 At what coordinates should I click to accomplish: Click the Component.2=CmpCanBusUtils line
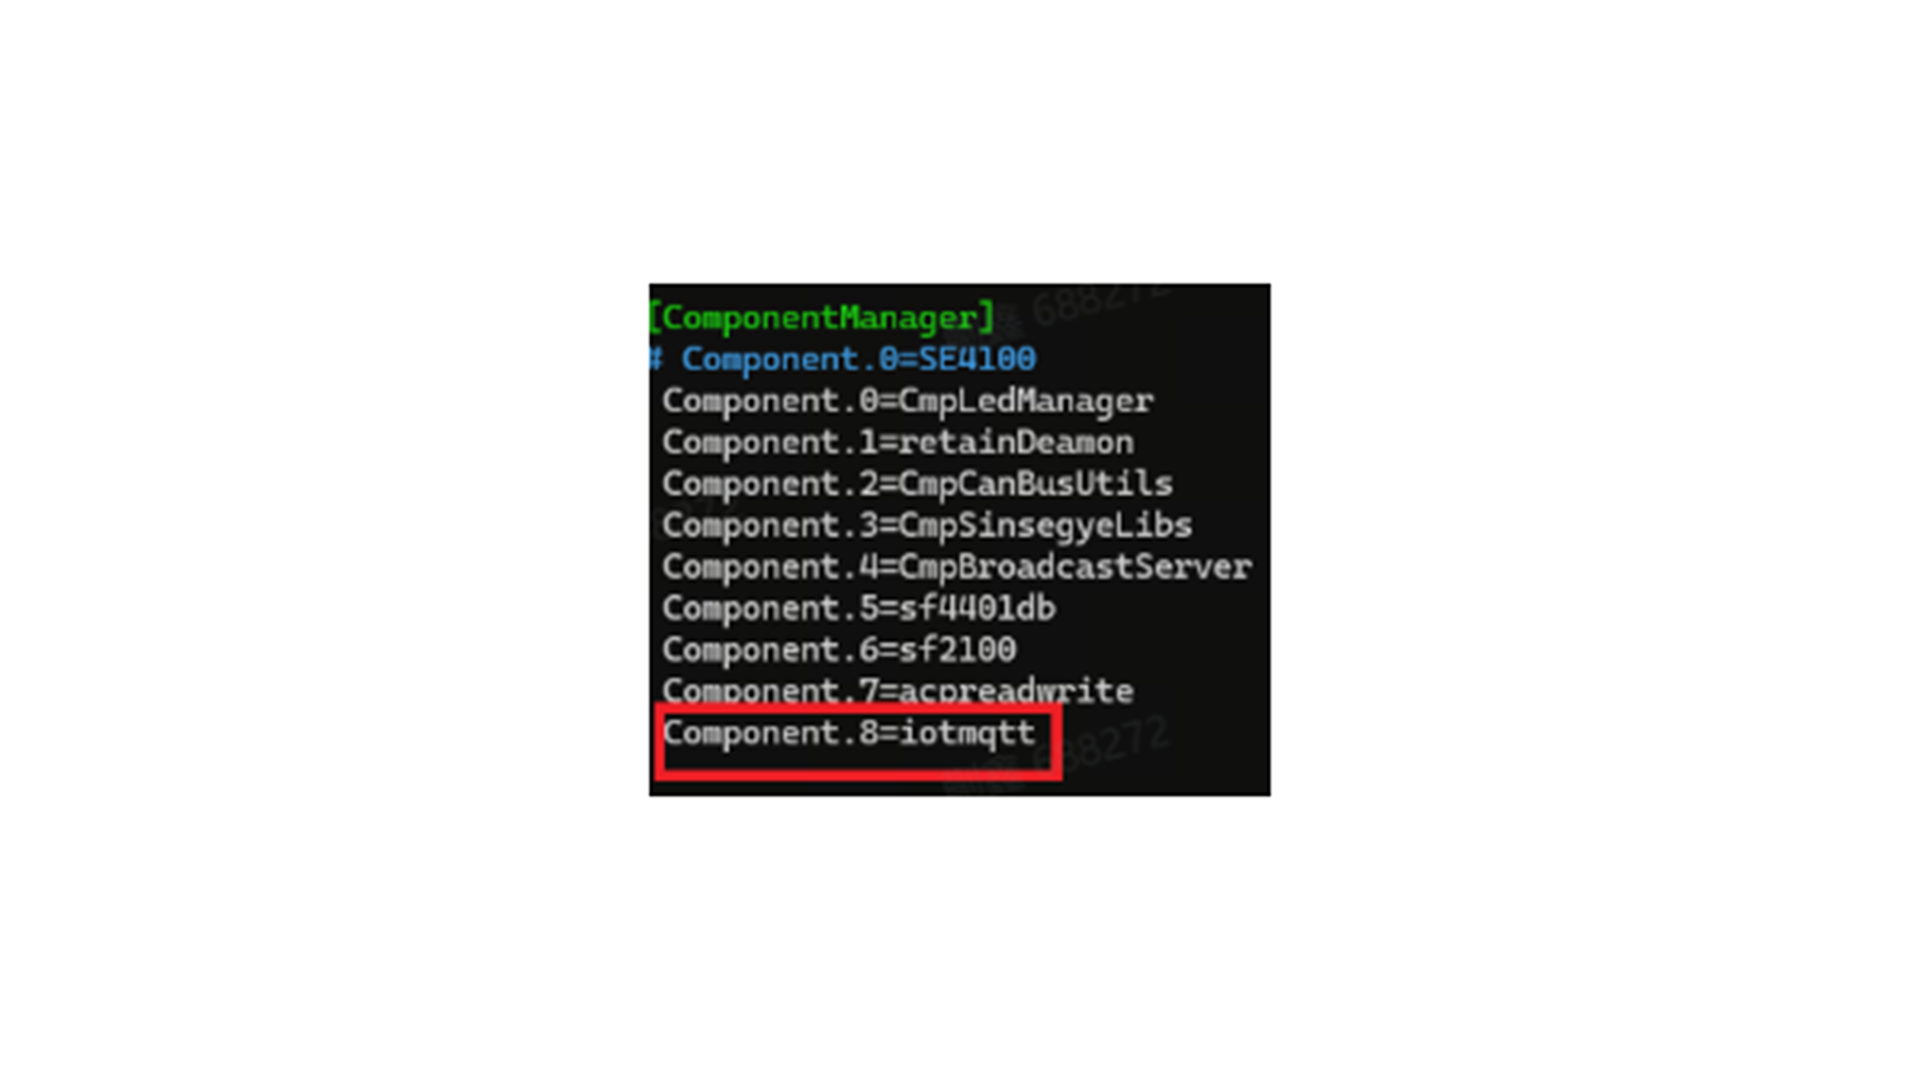tap(917, 484)
